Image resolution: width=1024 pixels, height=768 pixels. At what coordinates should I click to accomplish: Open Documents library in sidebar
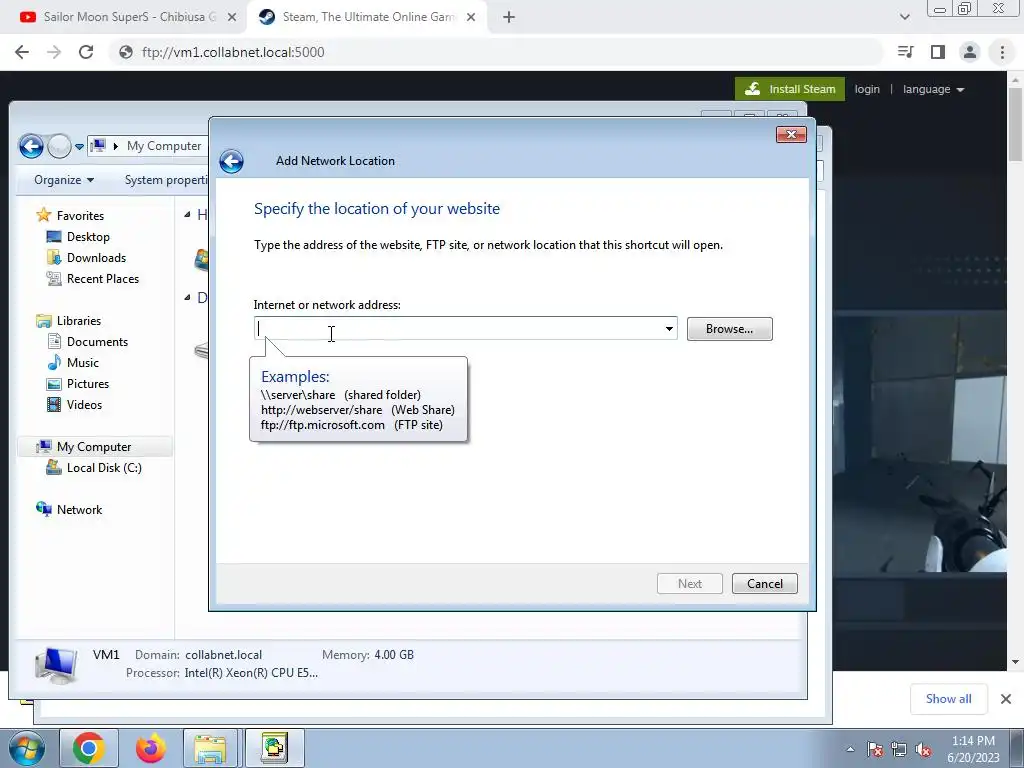click(x=97, y=342)
